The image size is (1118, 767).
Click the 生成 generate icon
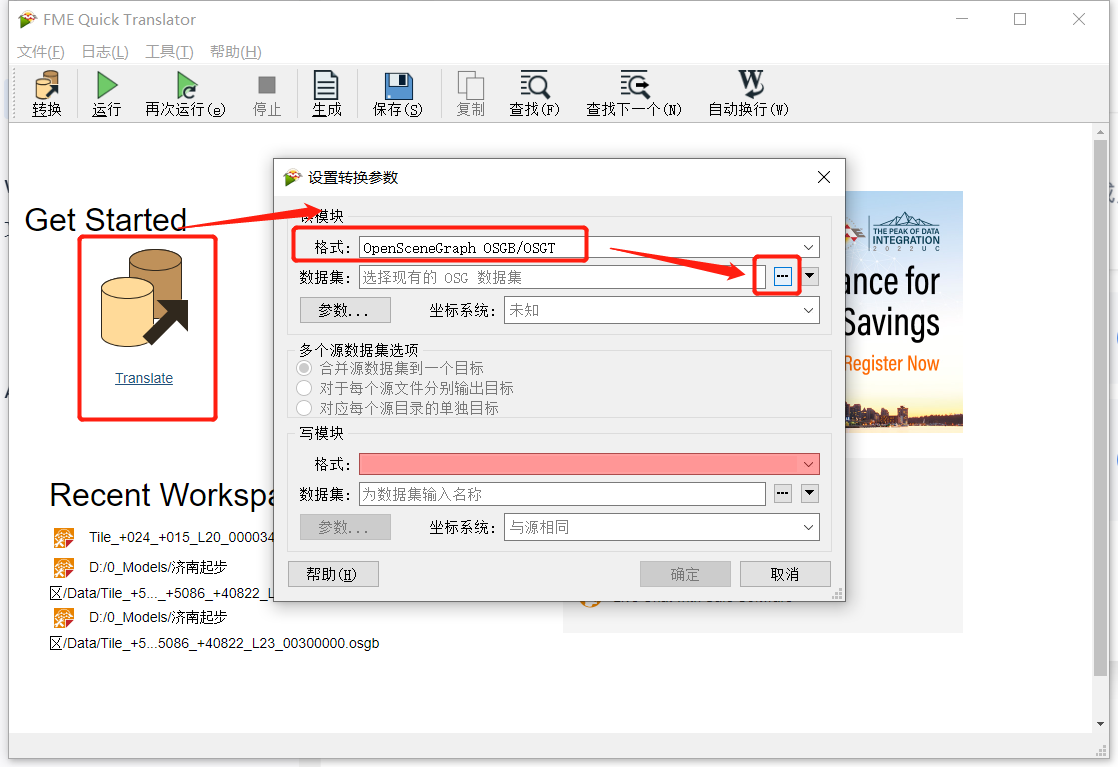pos(327,93)
